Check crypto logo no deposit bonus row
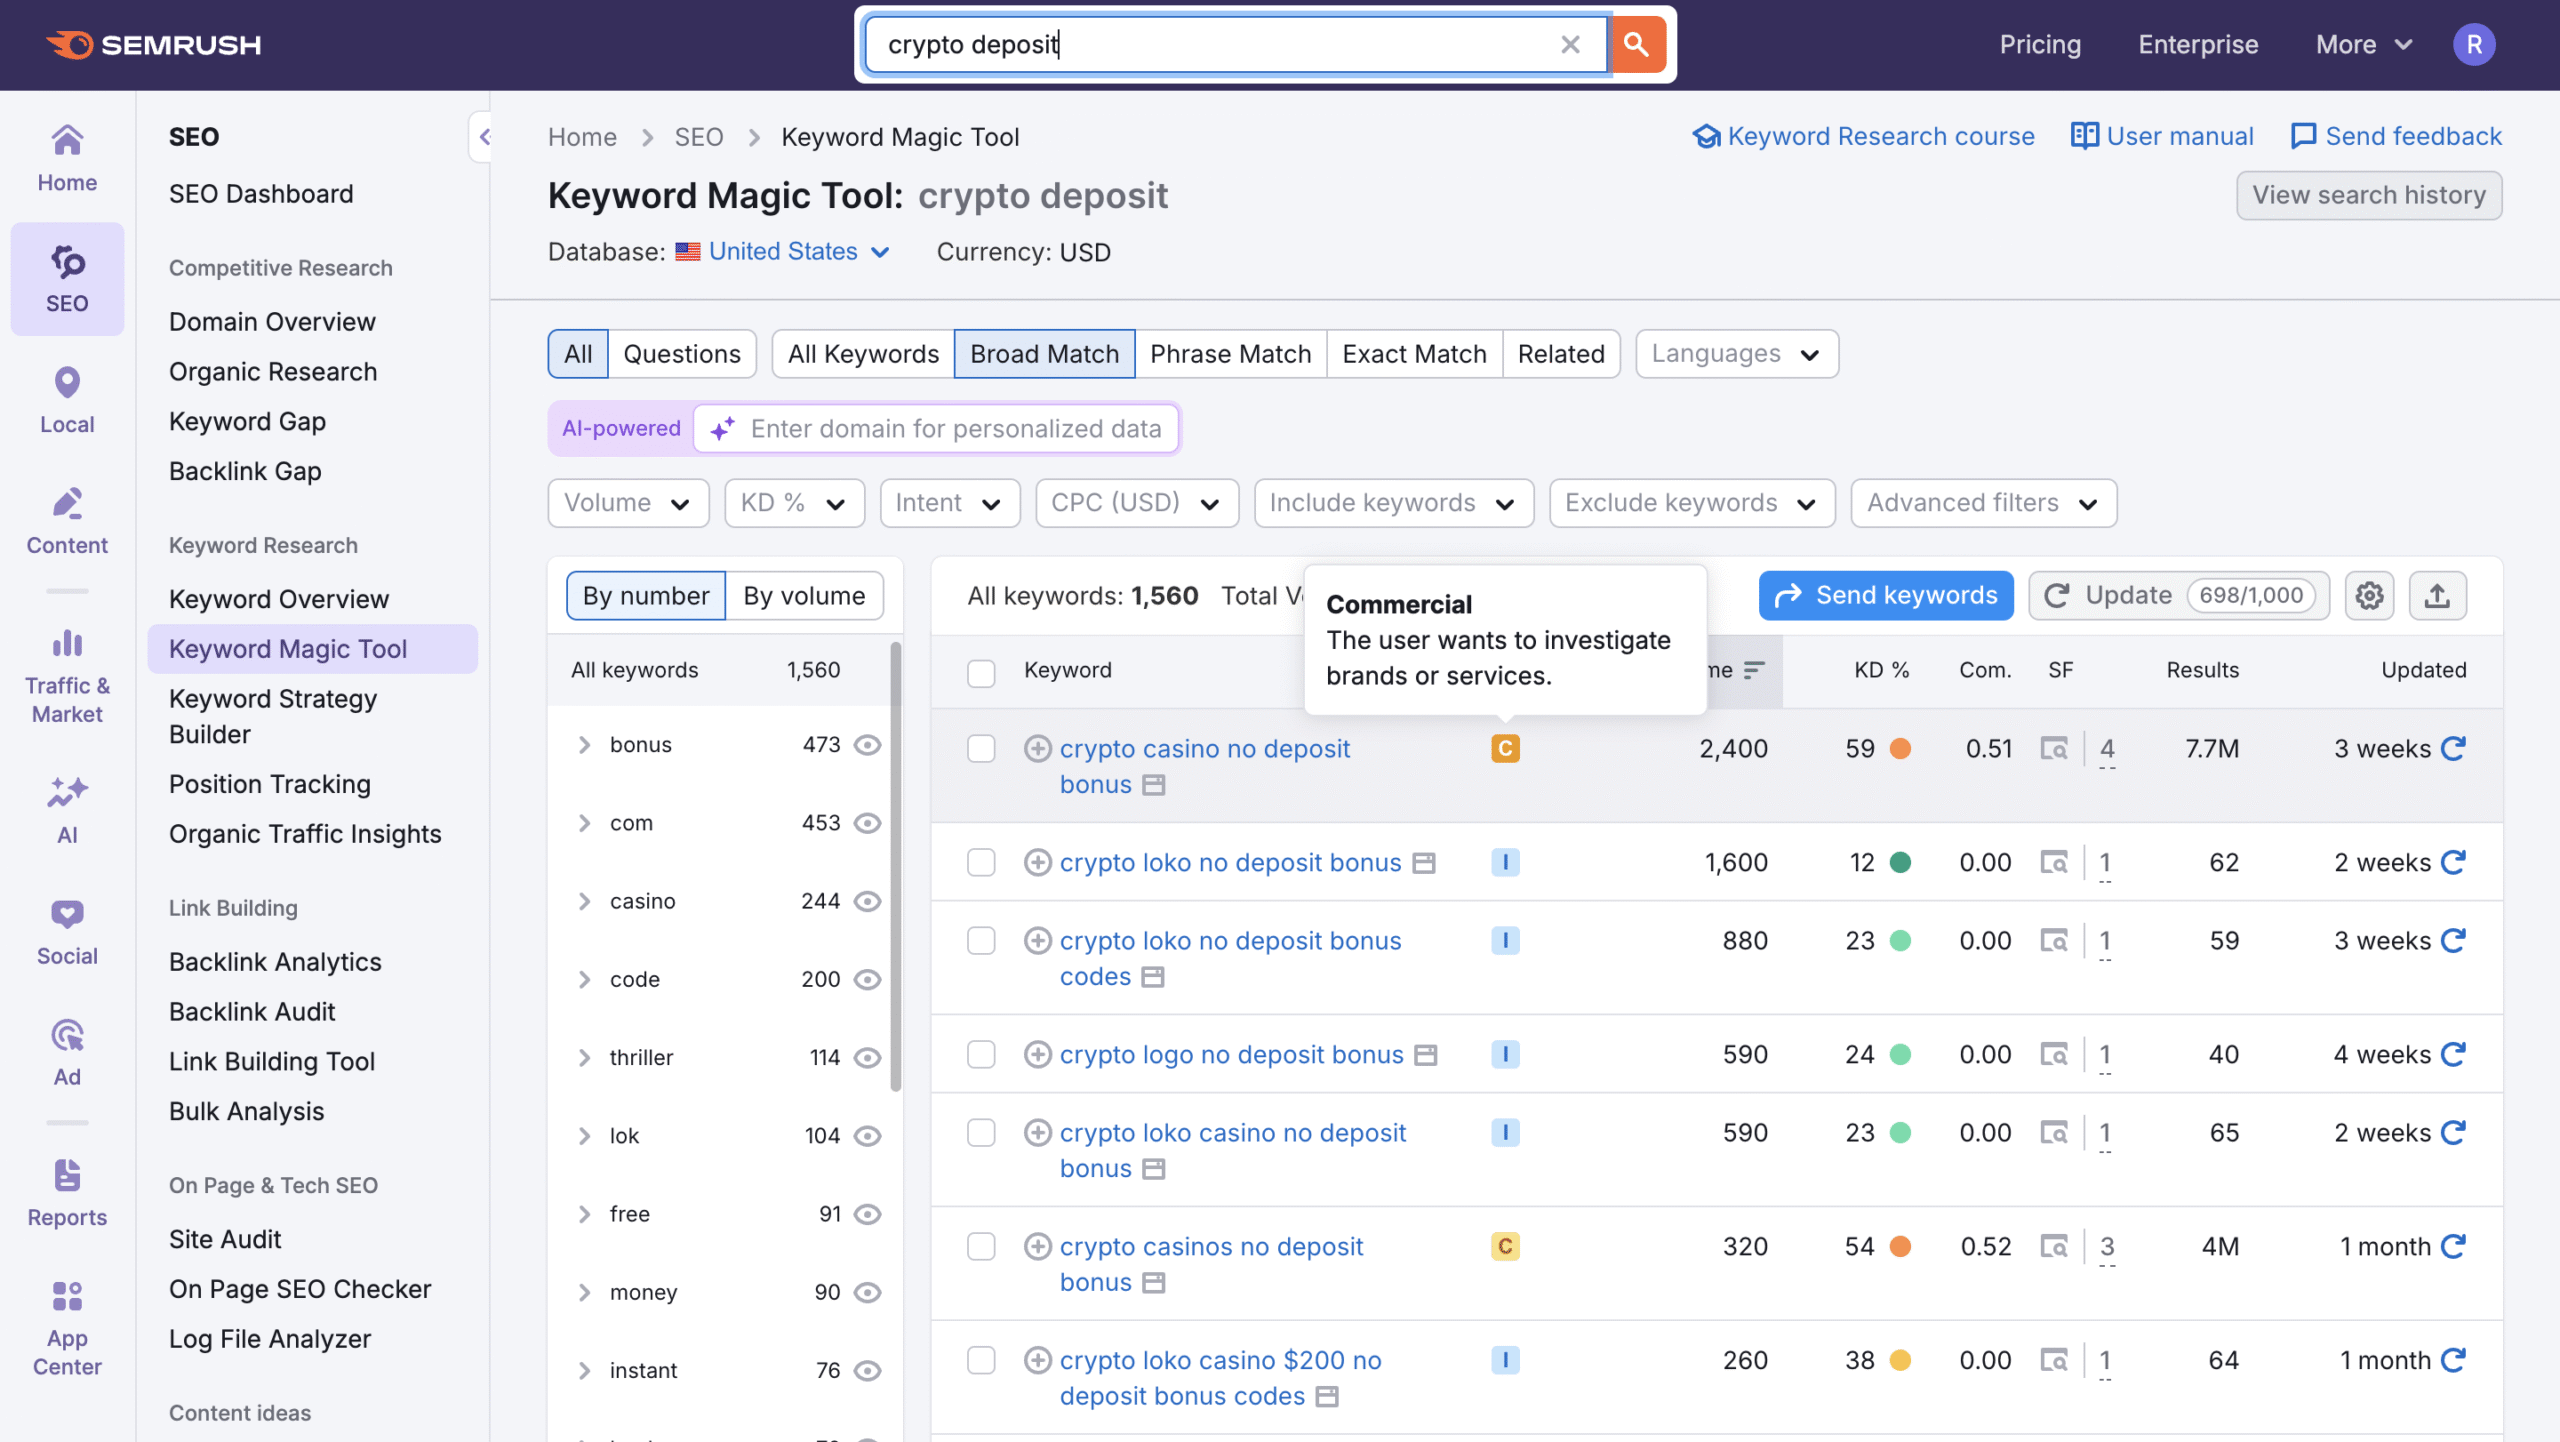2560x1442 pixels. (x=981, y=1055)
